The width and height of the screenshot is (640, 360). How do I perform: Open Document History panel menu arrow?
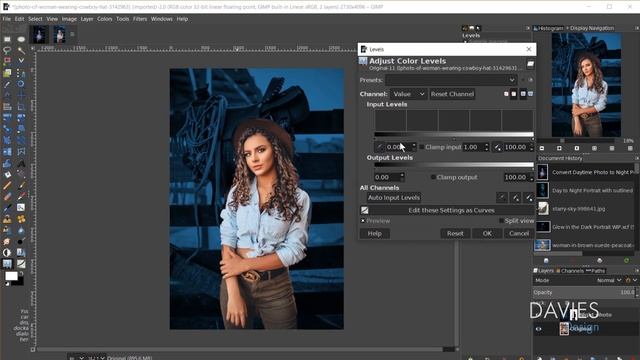[637, 158]
